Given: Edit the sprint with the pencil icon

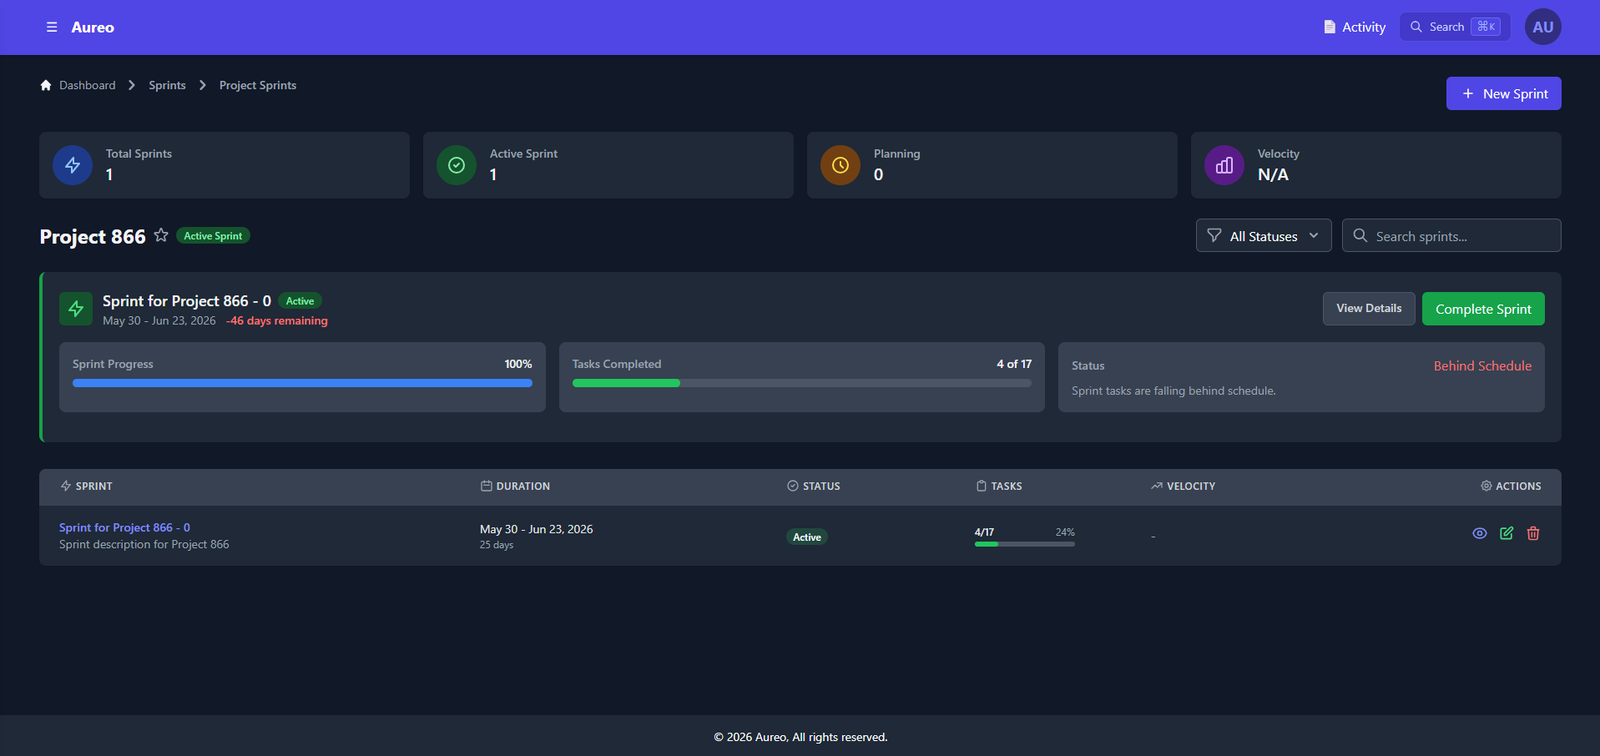Looking at the screenshot, I should tap(1506, 534).
